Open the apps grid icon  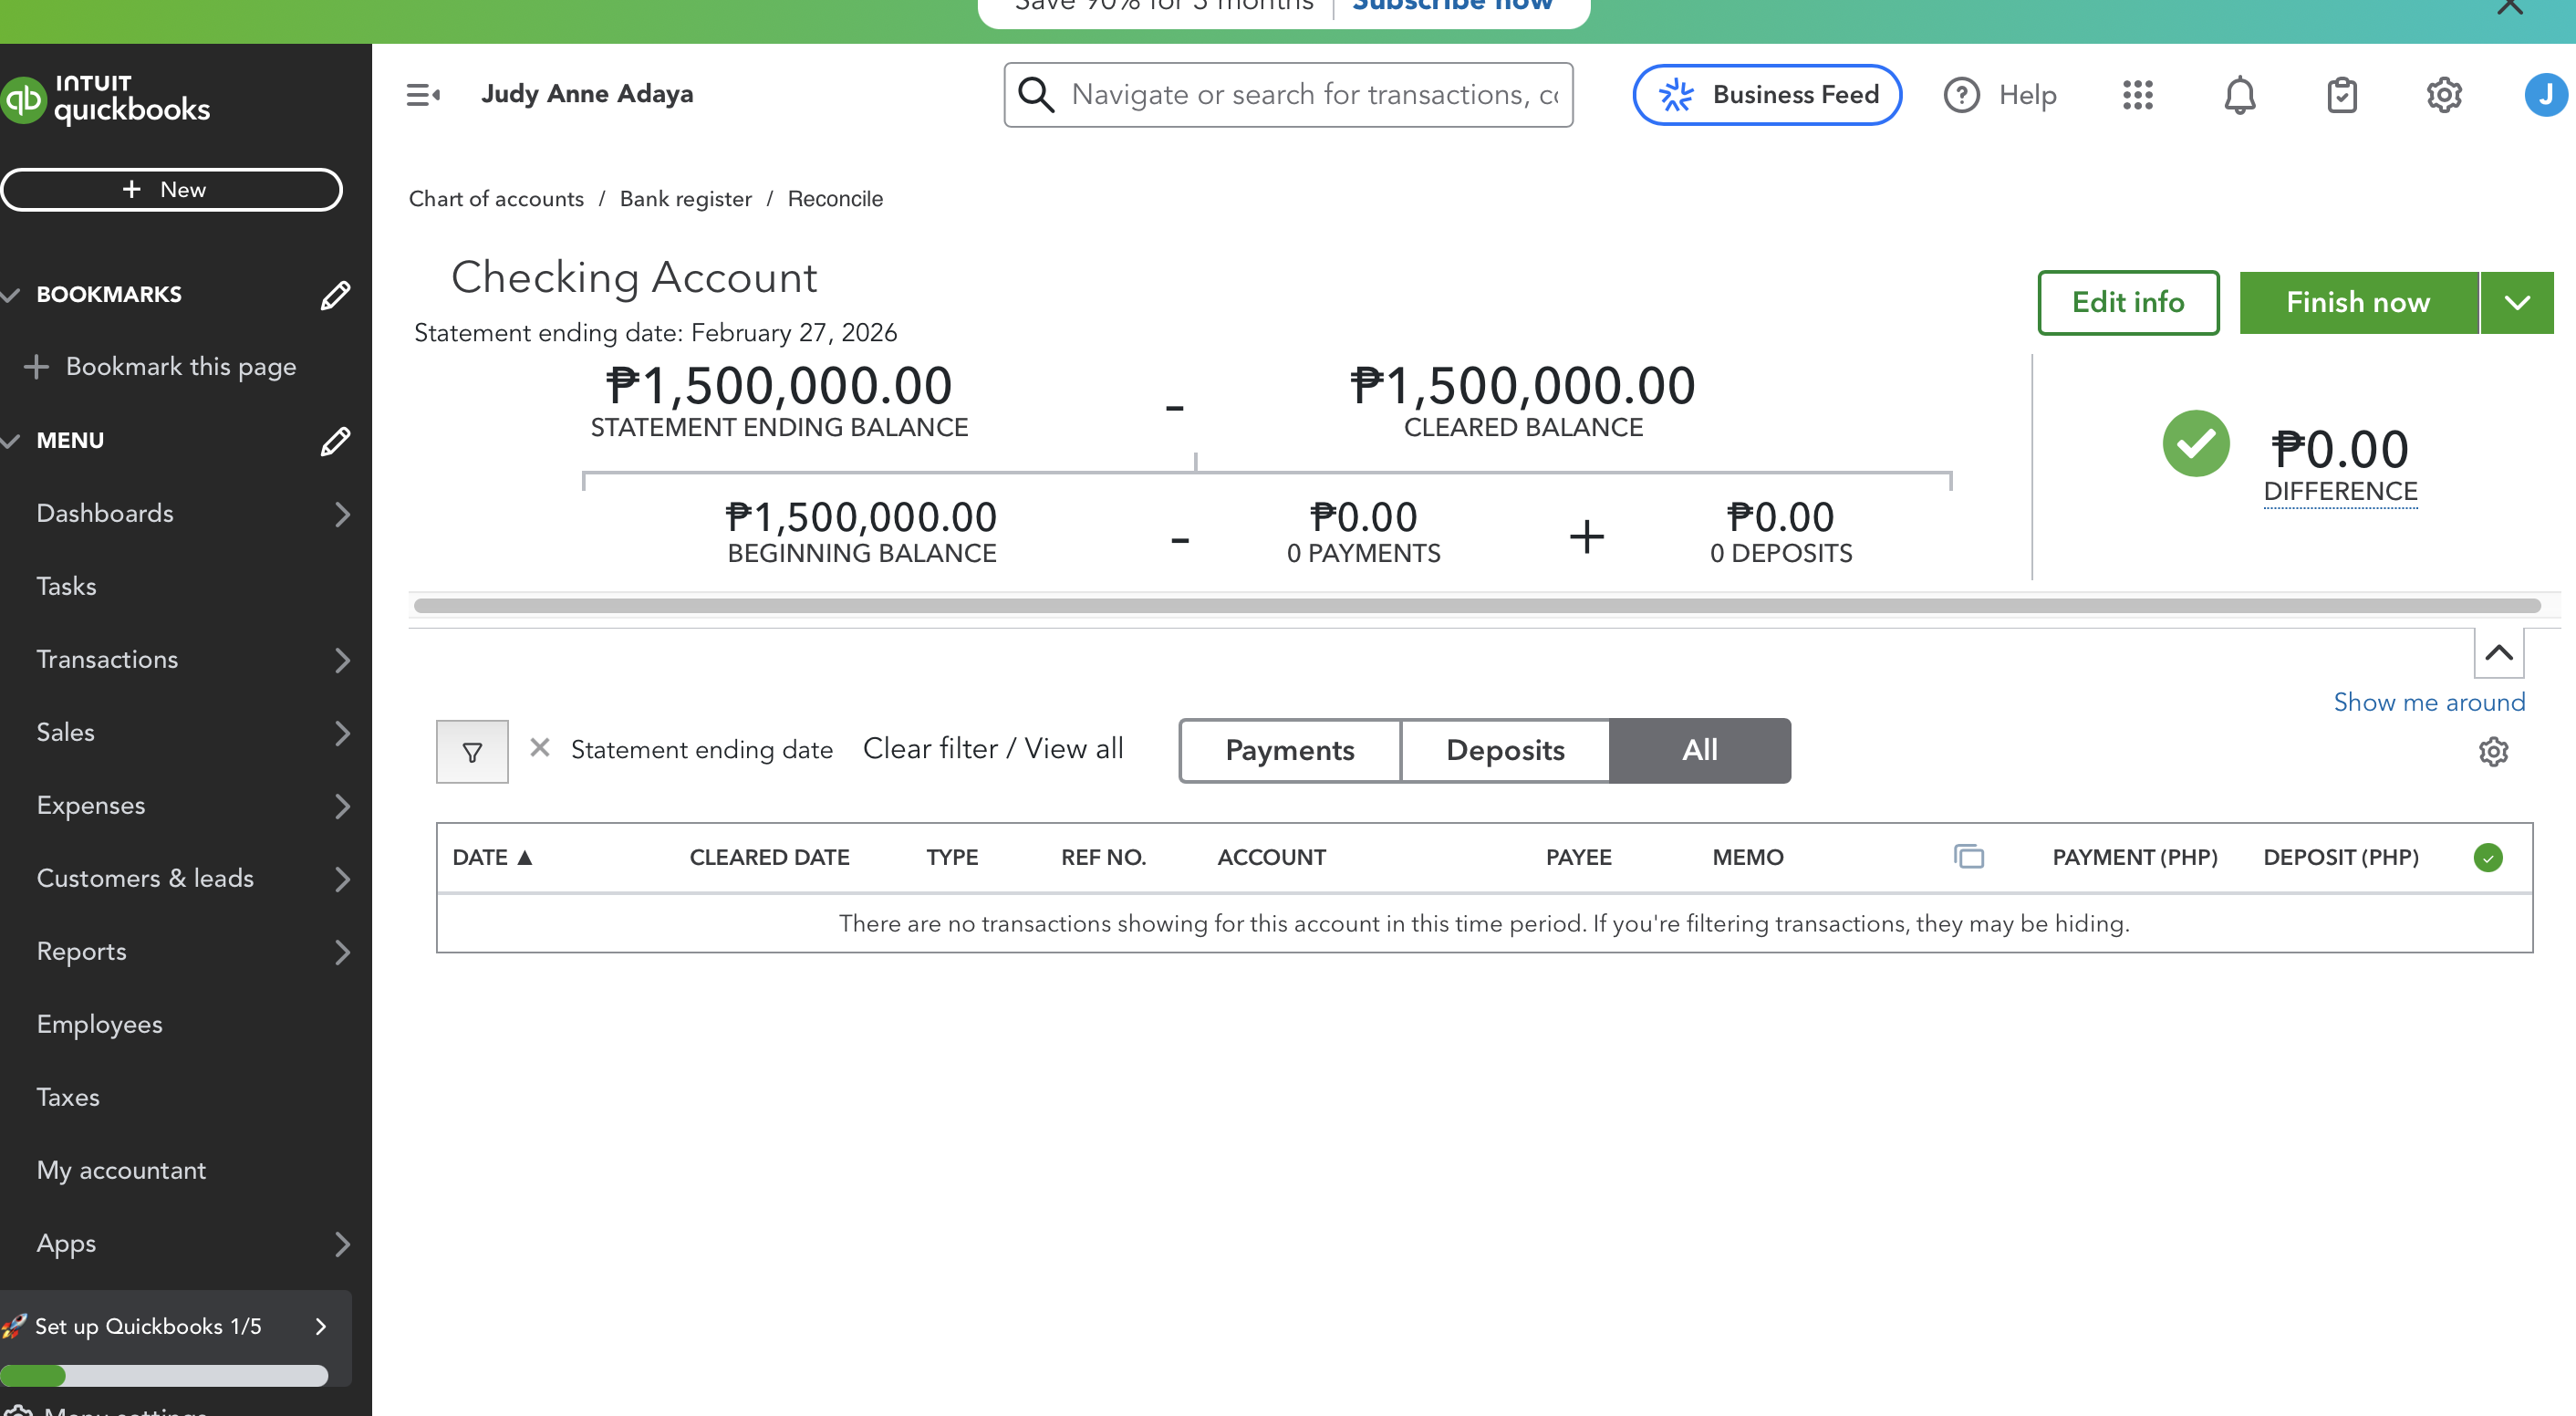pos(2137,95)
